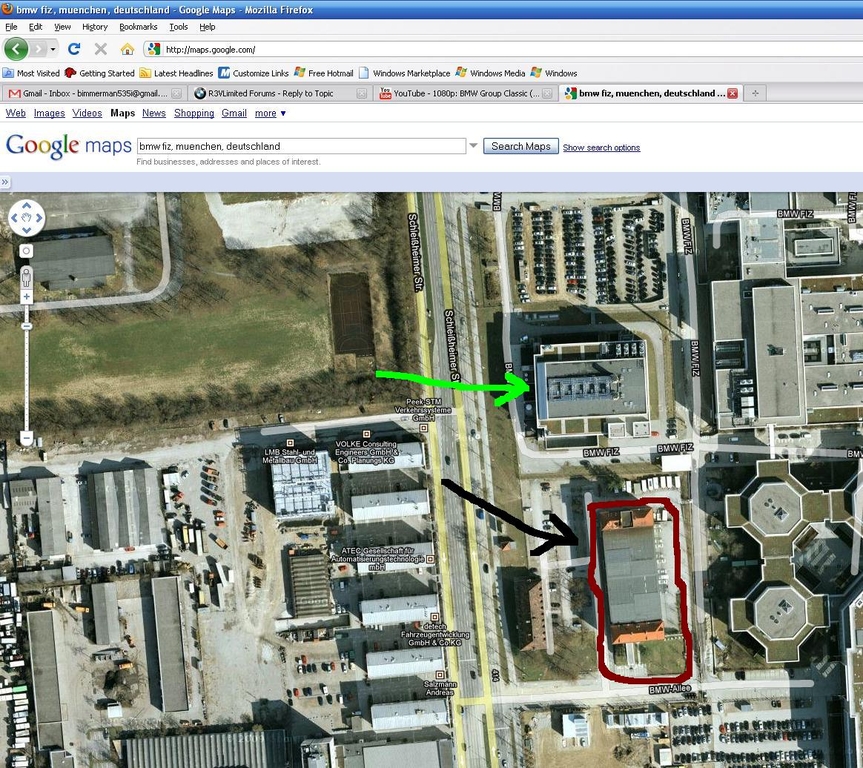Click the News link
This screenshot has width=863, height=768.
pos(154,113)
